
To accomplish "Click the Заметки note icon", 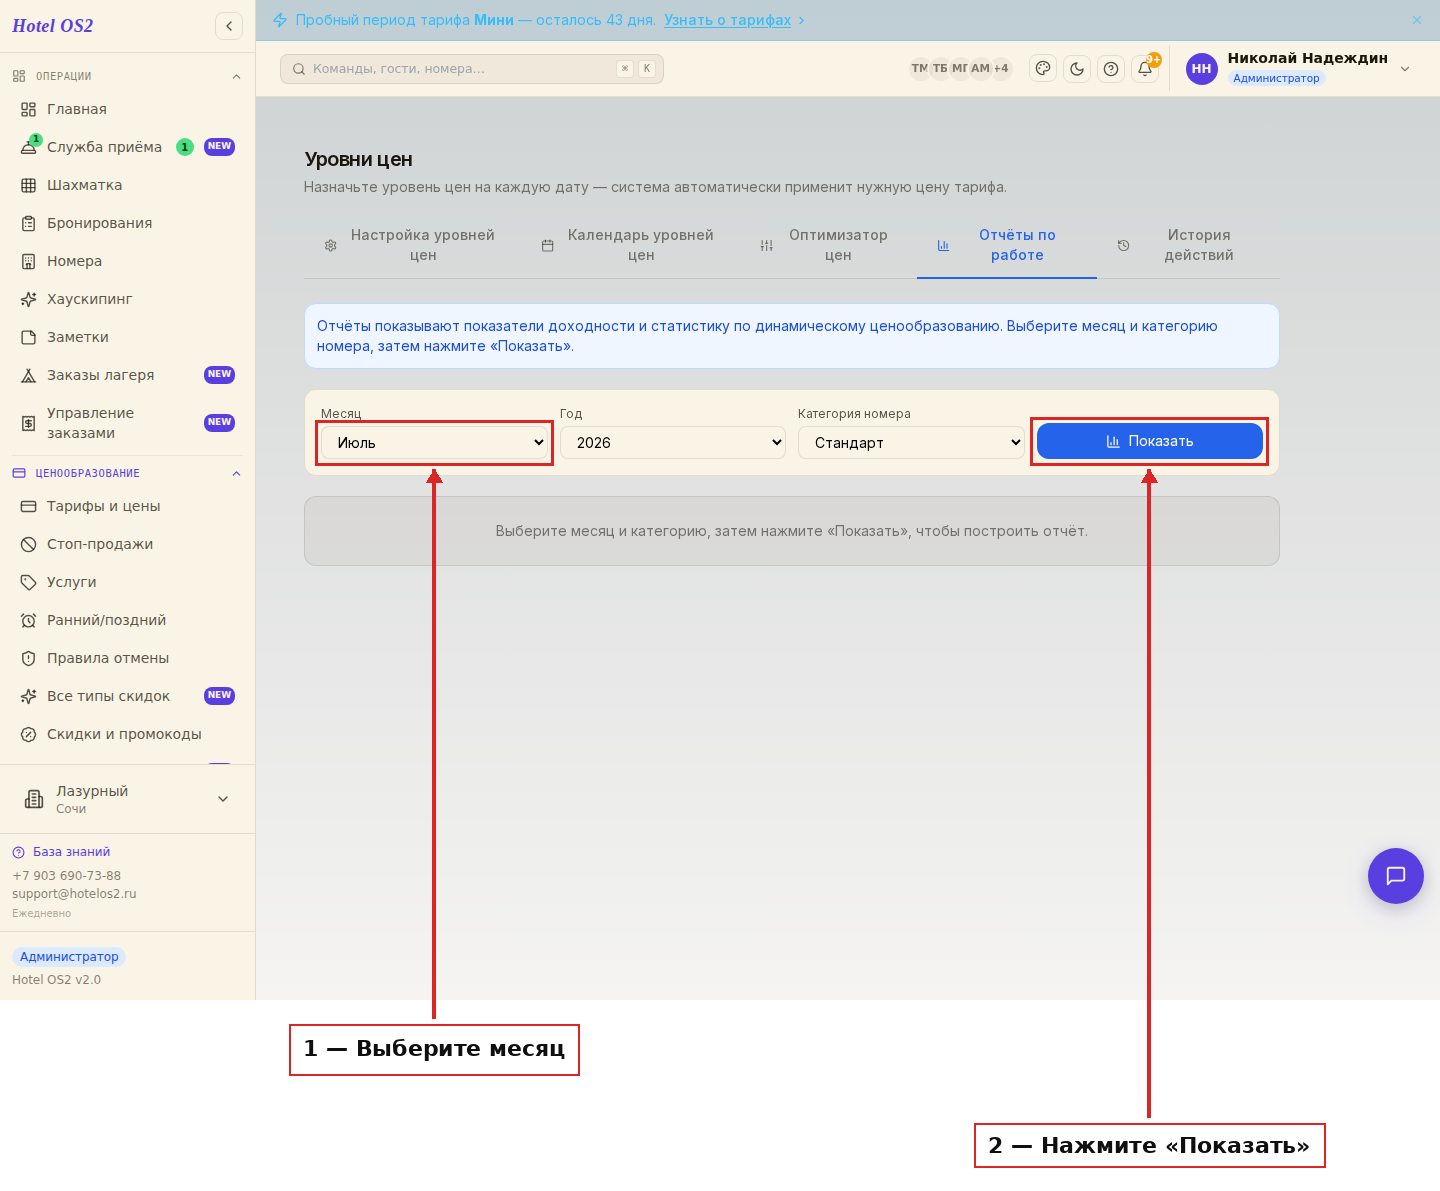I will coord(29,337).
